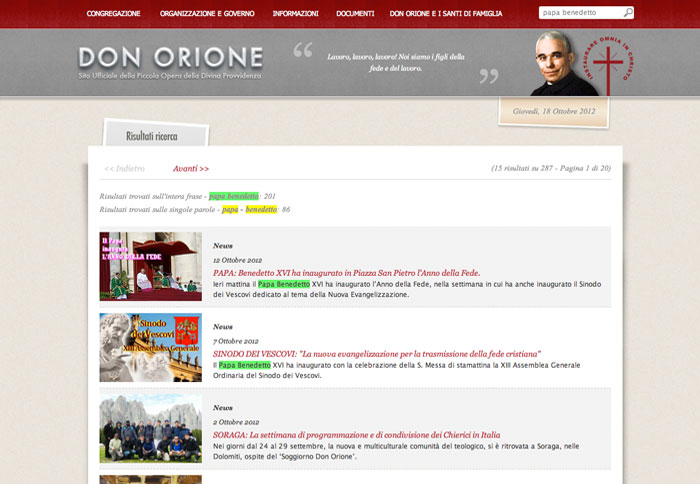The image size is (700, 484).
Task: Go to next page with Avanti >>
Action: pyautogui.click(x=191, y=168)
